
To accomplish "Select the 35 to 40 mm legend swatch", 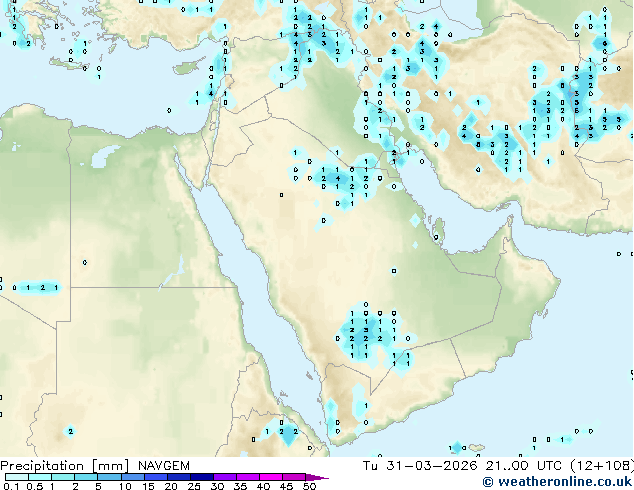I will coord(248,477).
